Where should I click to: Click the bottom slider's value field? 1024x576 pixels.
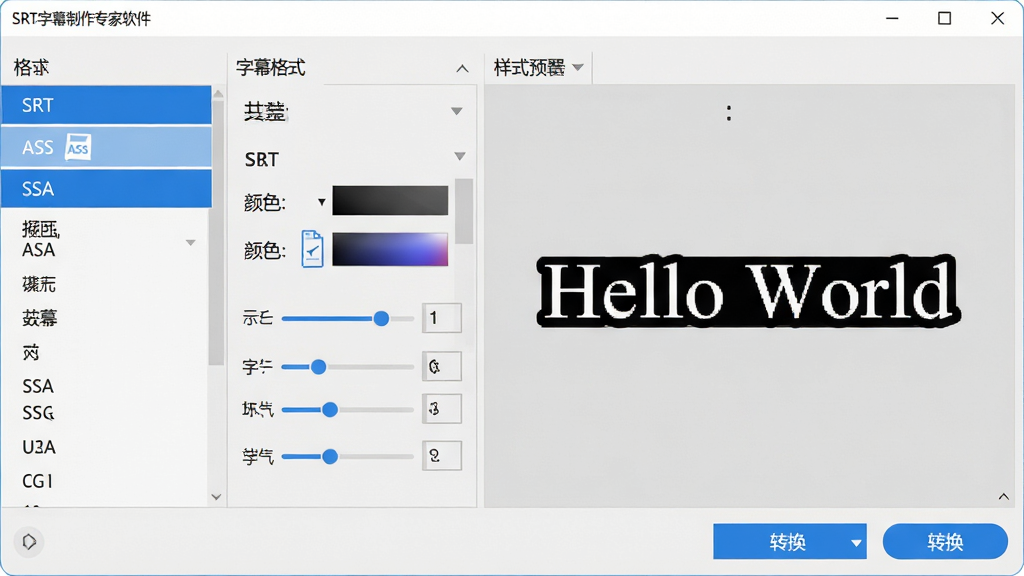pos(441,456)
